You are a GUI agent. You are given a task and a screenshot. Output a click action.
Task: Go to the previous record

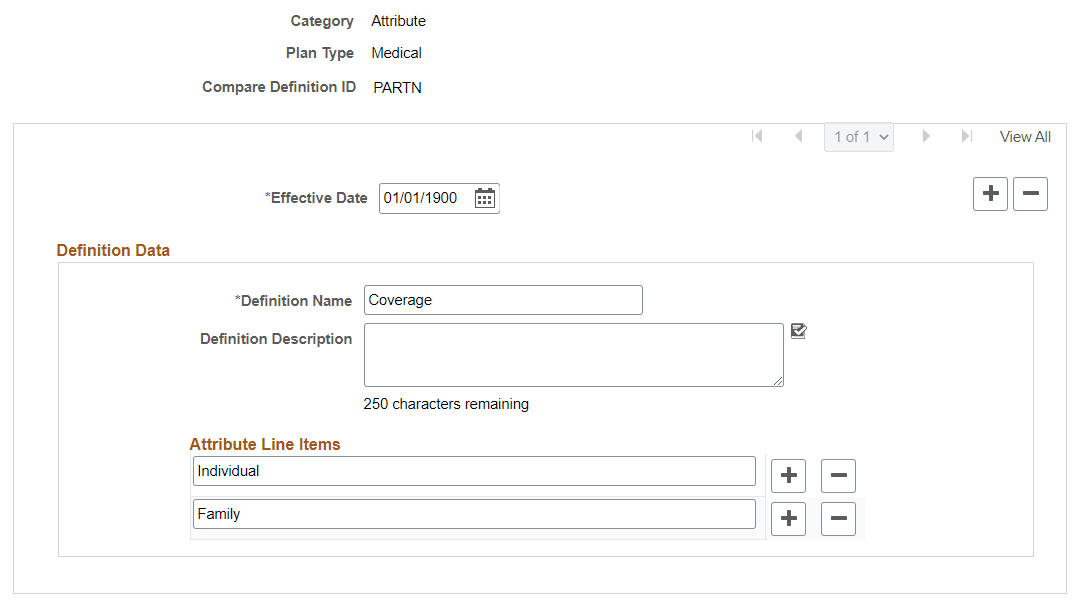pos(798,136)
